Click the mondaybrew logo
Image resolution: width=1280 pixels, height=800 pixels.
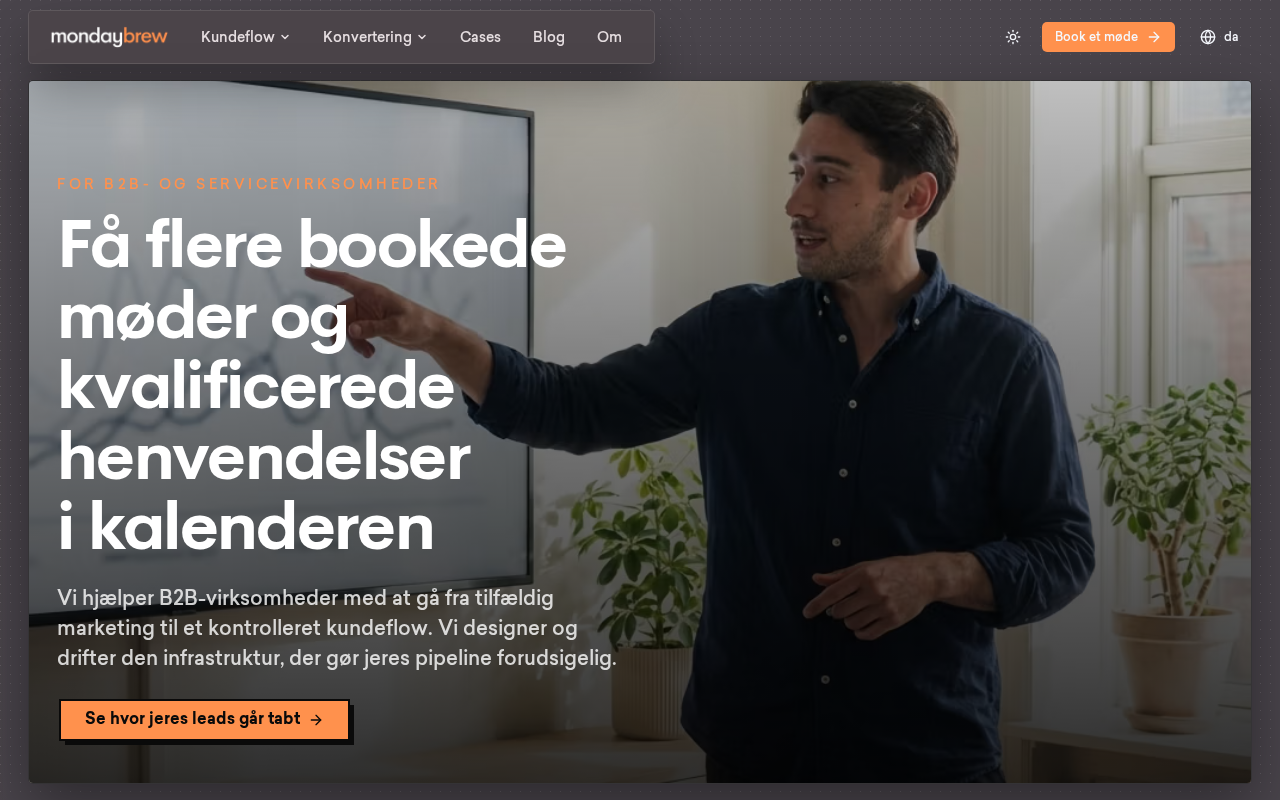109,37
